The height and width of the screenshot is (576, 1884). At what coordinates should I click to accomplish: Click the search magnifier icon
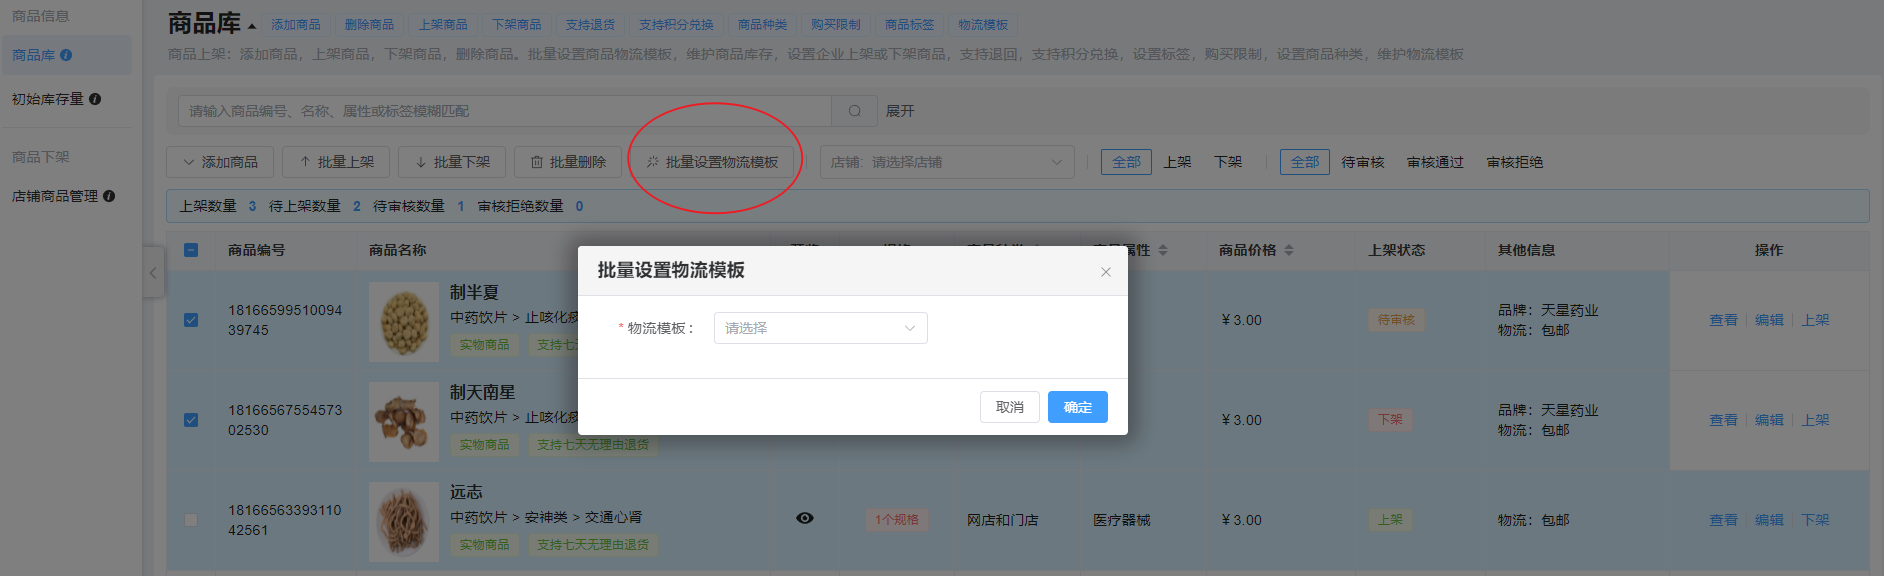[854, 111]
